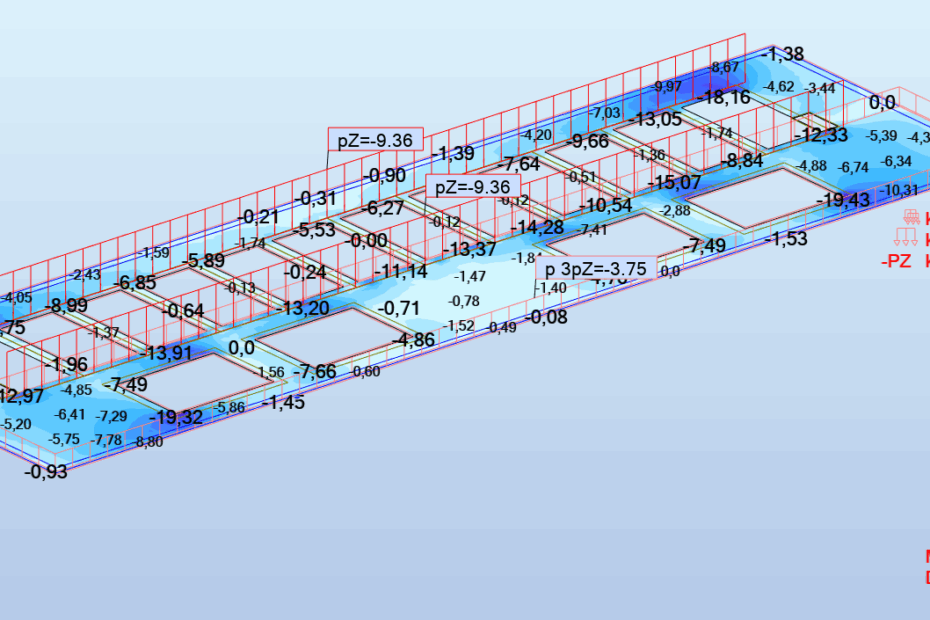Click the -13,91 result value

pos(167,352)
